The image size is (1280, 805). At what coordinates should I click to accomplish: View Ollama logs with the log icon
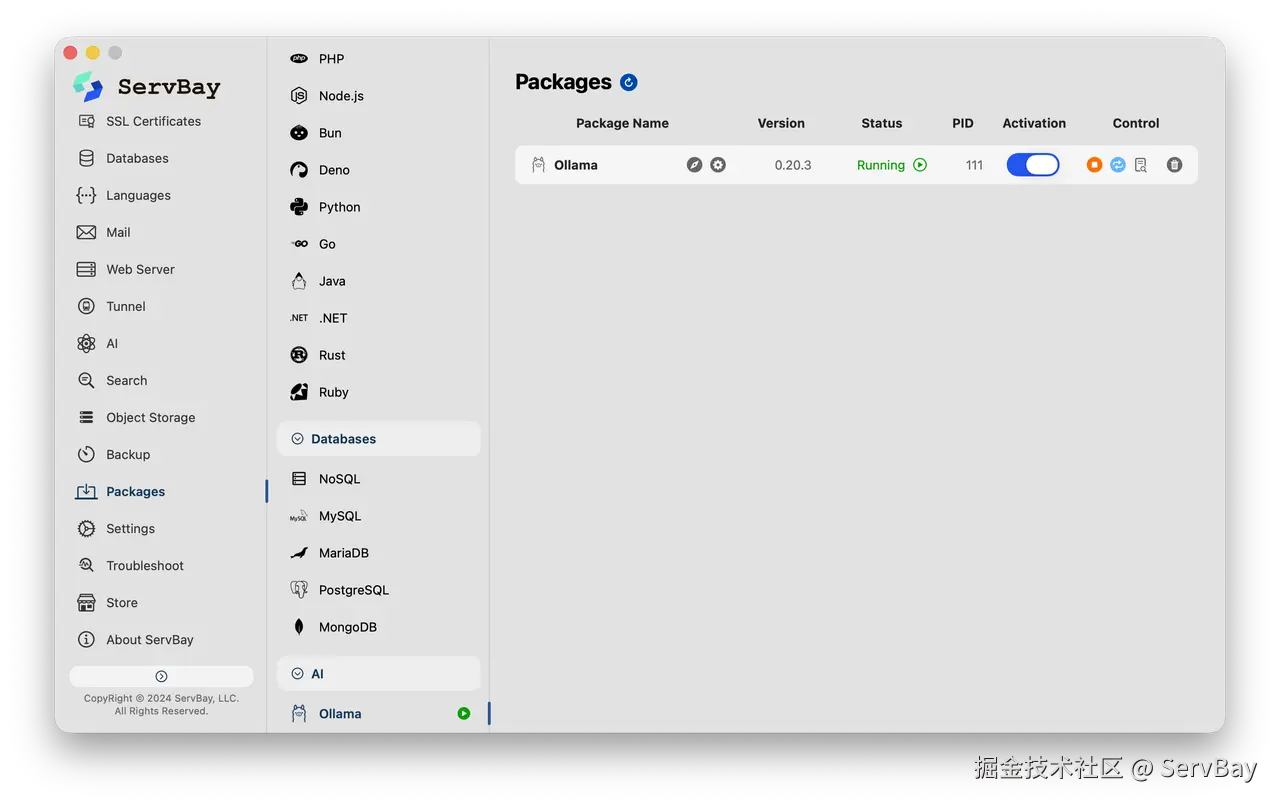(x=1141, y=165)
